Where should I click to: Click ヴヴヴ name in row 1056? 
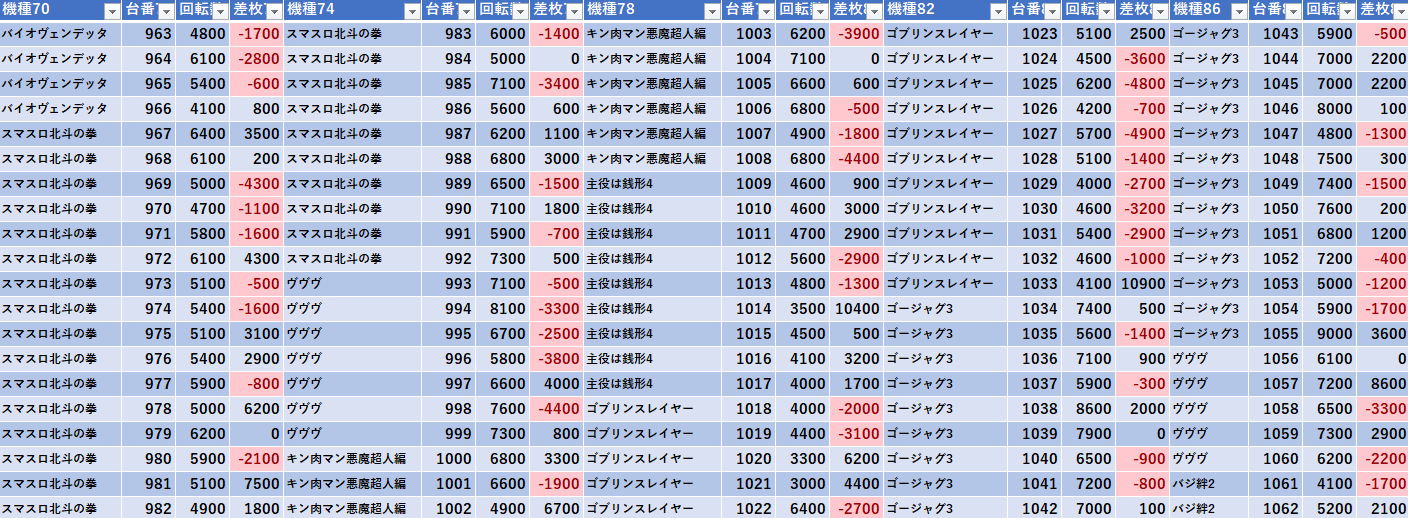point(1190,359)
